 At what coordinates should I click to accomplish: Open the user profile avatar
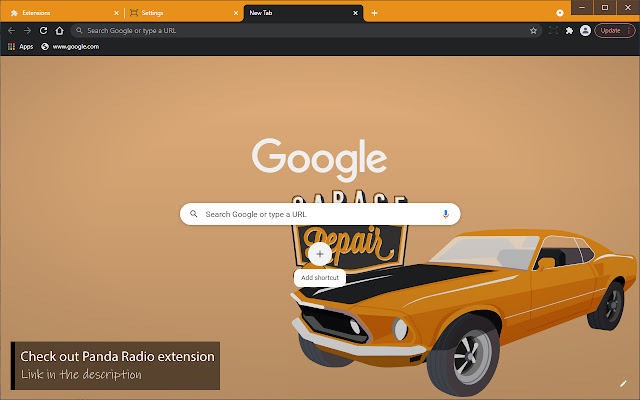click(585, 31)
